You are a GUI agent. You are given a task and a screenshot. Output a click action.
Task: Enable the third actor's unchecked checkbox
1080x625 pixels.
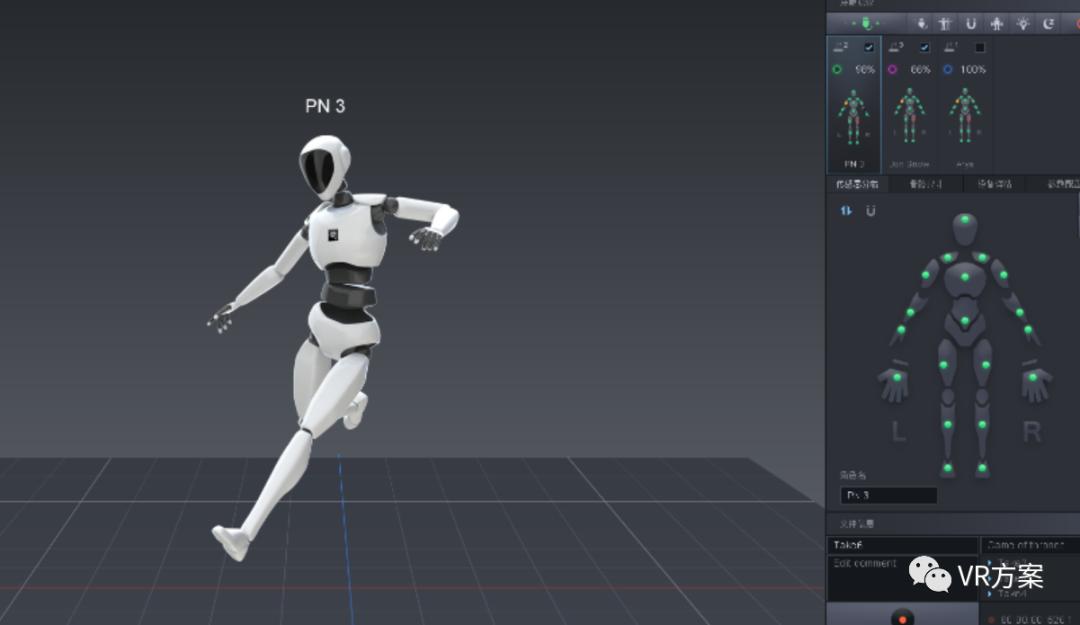980,47
